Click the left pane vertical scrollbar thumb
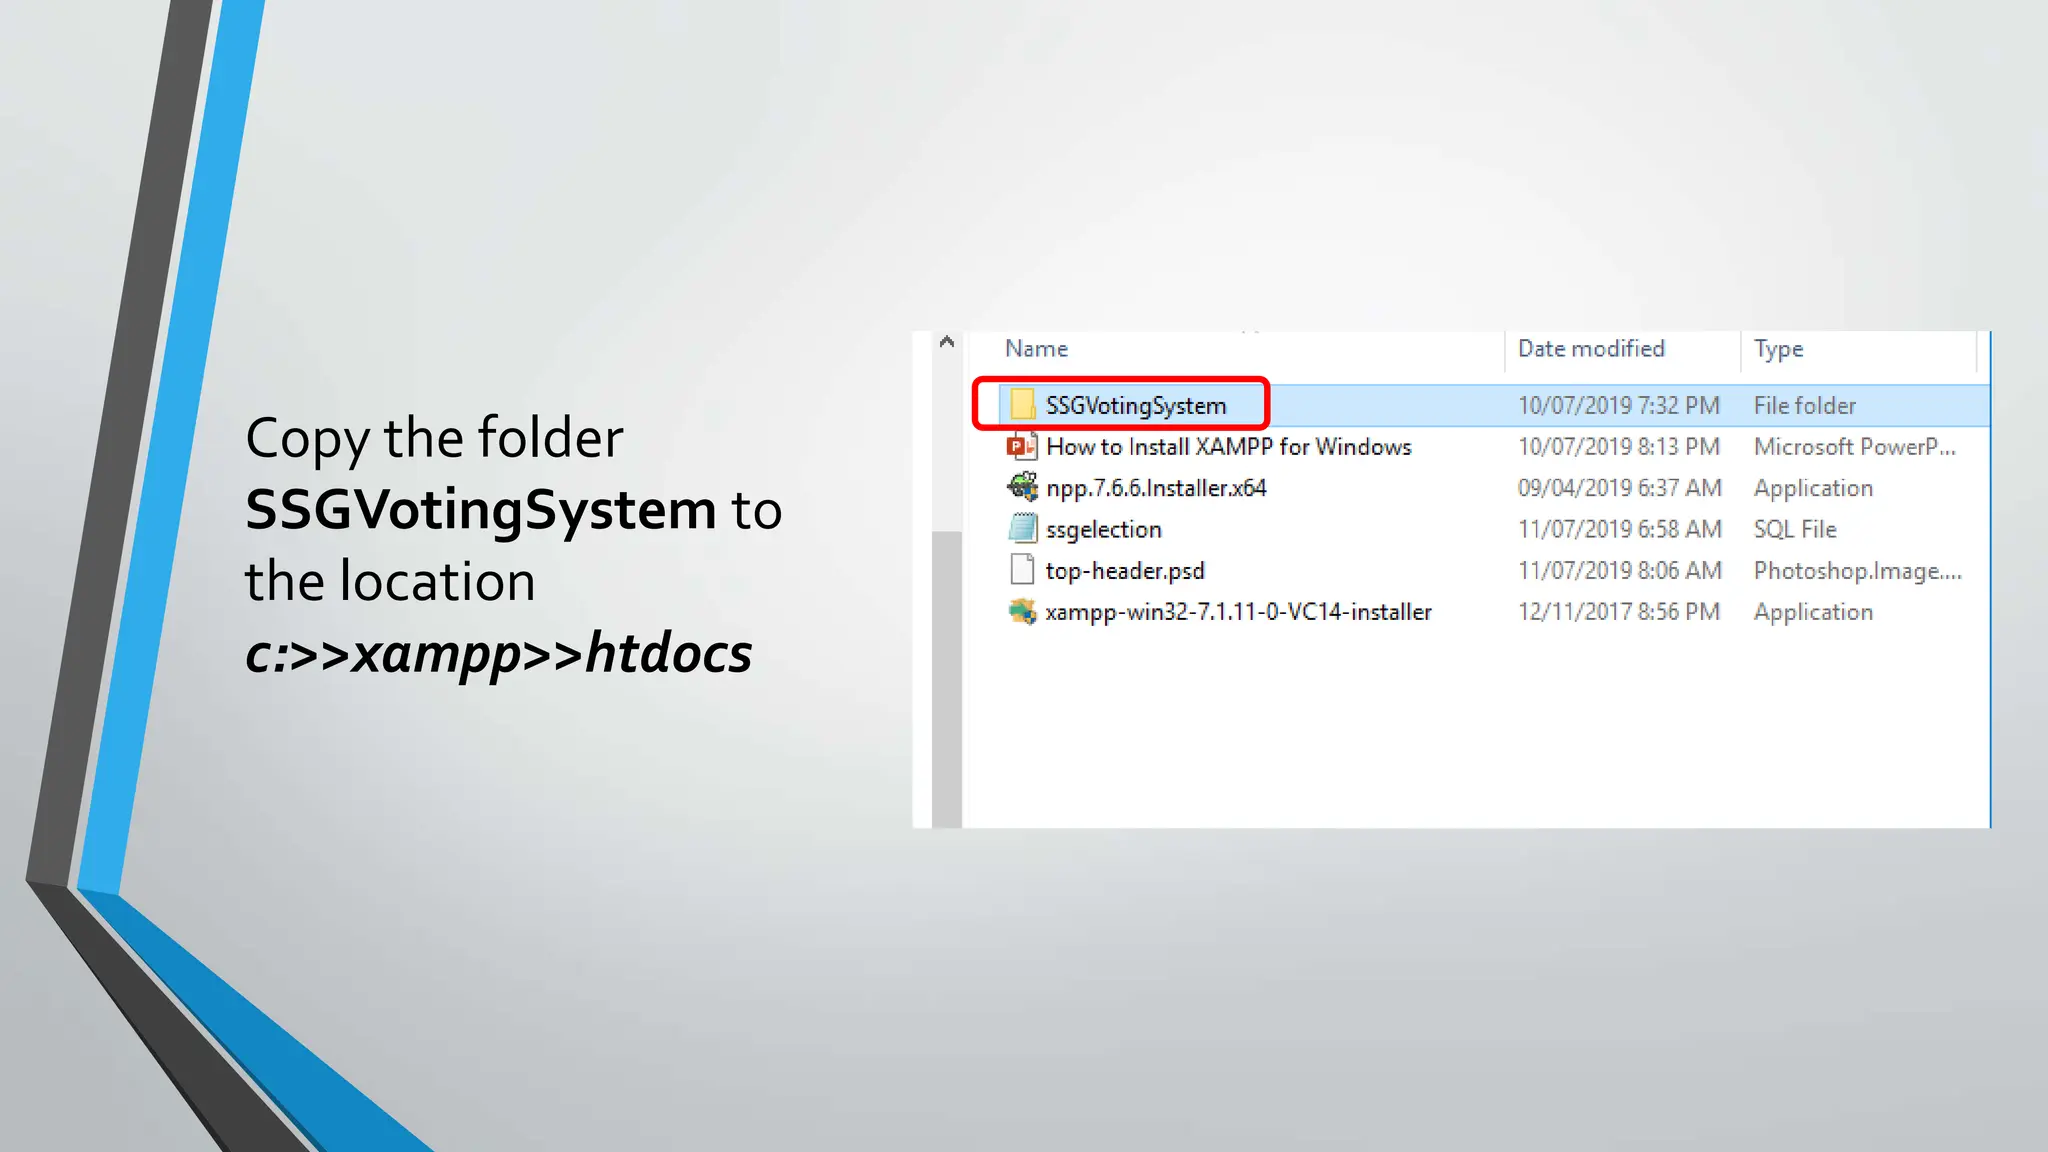Screen dimensions: 2048x1152 click(947, 680)
